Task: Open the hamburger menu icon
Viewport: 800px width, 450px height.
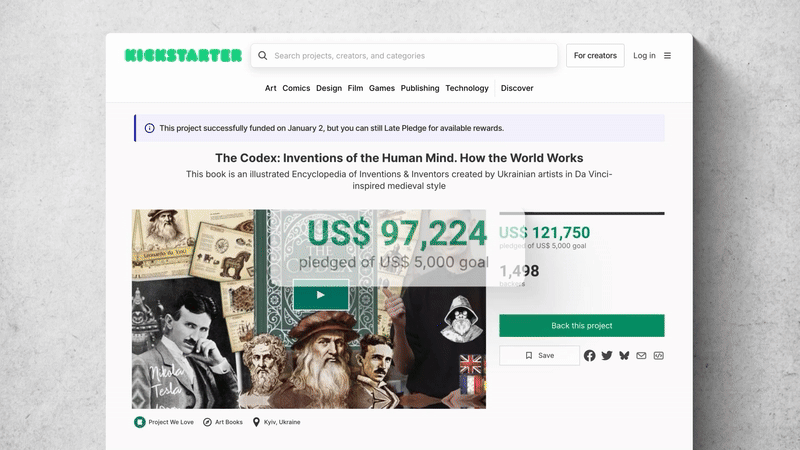Action: [667, 56]
